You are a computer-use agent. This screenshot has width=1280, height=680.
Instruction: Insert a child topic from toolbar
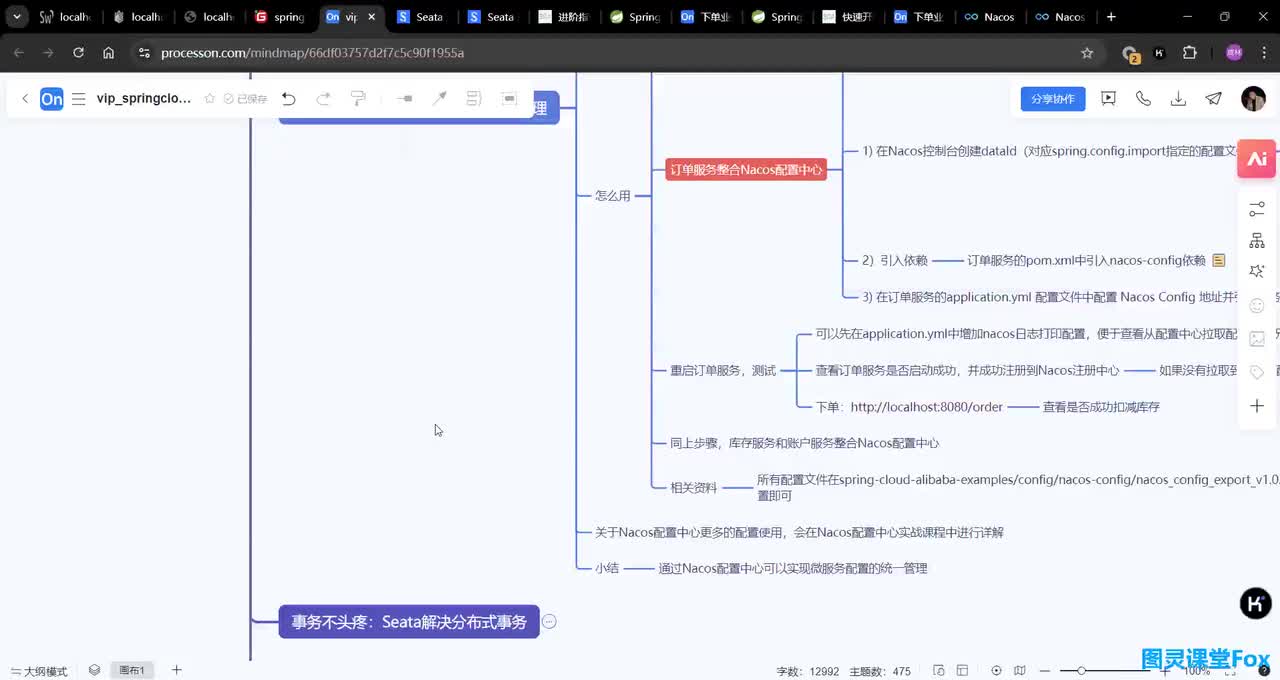404,98
